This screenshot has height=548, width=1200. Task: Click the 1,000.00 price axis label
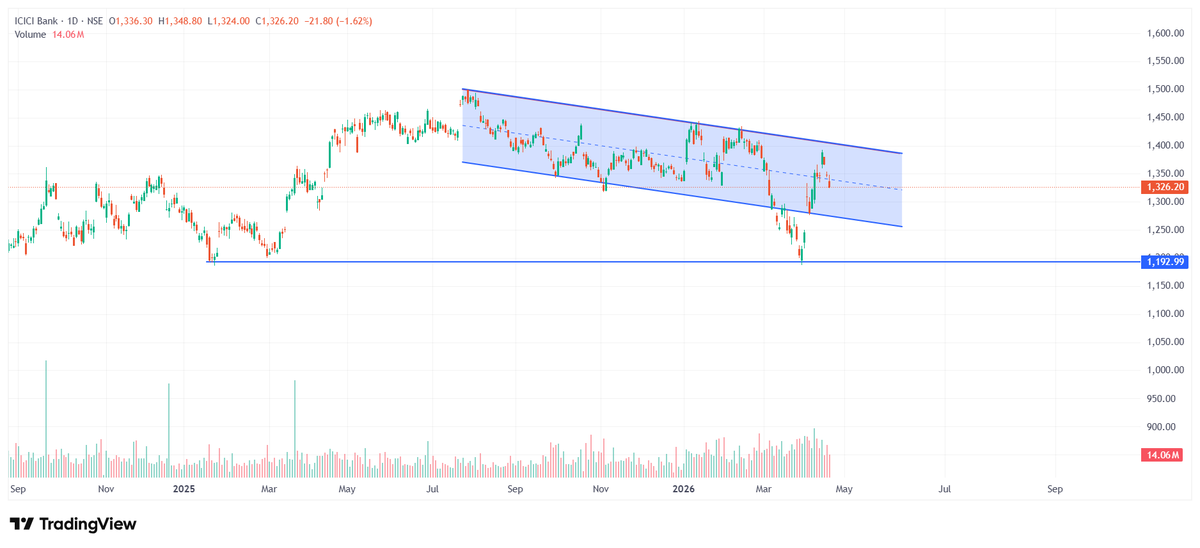pos(1165,370)
